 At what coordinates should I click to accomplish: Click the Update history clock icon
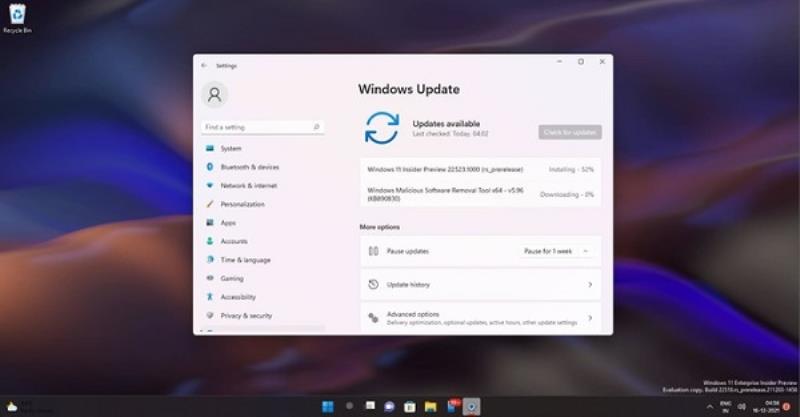[373, 284]
